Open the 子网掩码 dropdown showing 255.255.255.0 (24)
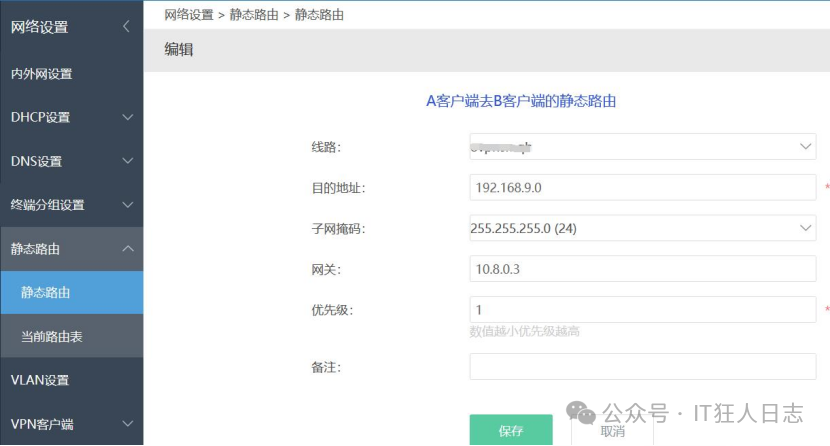This screenshot has width=830, height=446. (643, 228)
